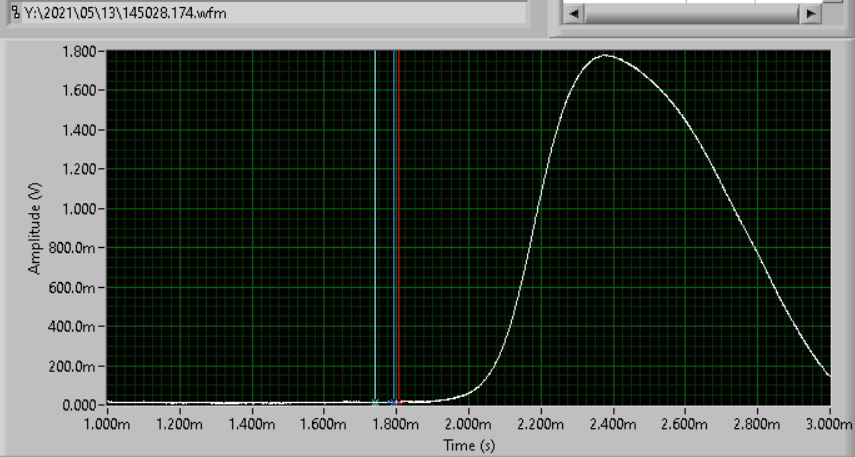Click the file path field showing 145028.174.wfm
The width and height of the screenshot is (855, 457).
click(x=268, y=13)
